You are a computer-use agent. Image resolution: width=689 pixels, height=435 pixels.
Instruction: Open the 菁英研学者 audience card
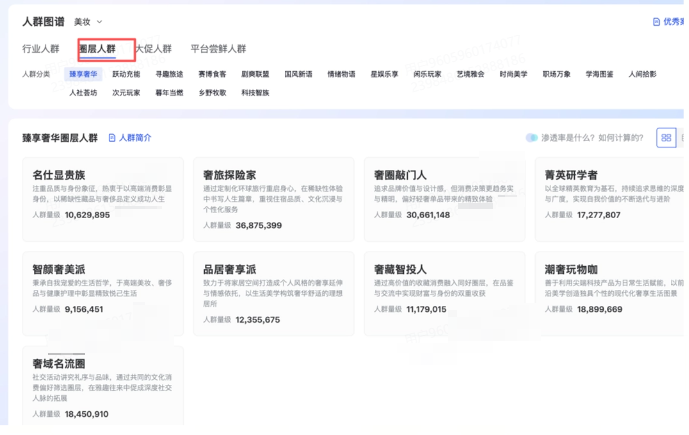click(x=609, y=199)
